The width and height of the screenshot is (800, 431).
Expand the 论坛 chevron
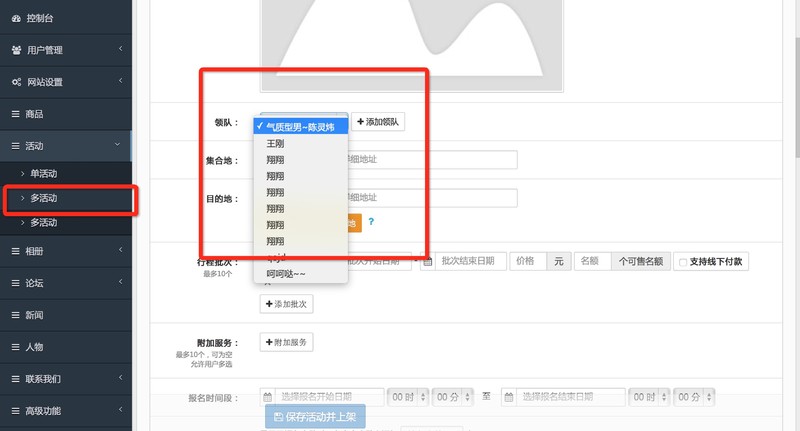[120, 282]
